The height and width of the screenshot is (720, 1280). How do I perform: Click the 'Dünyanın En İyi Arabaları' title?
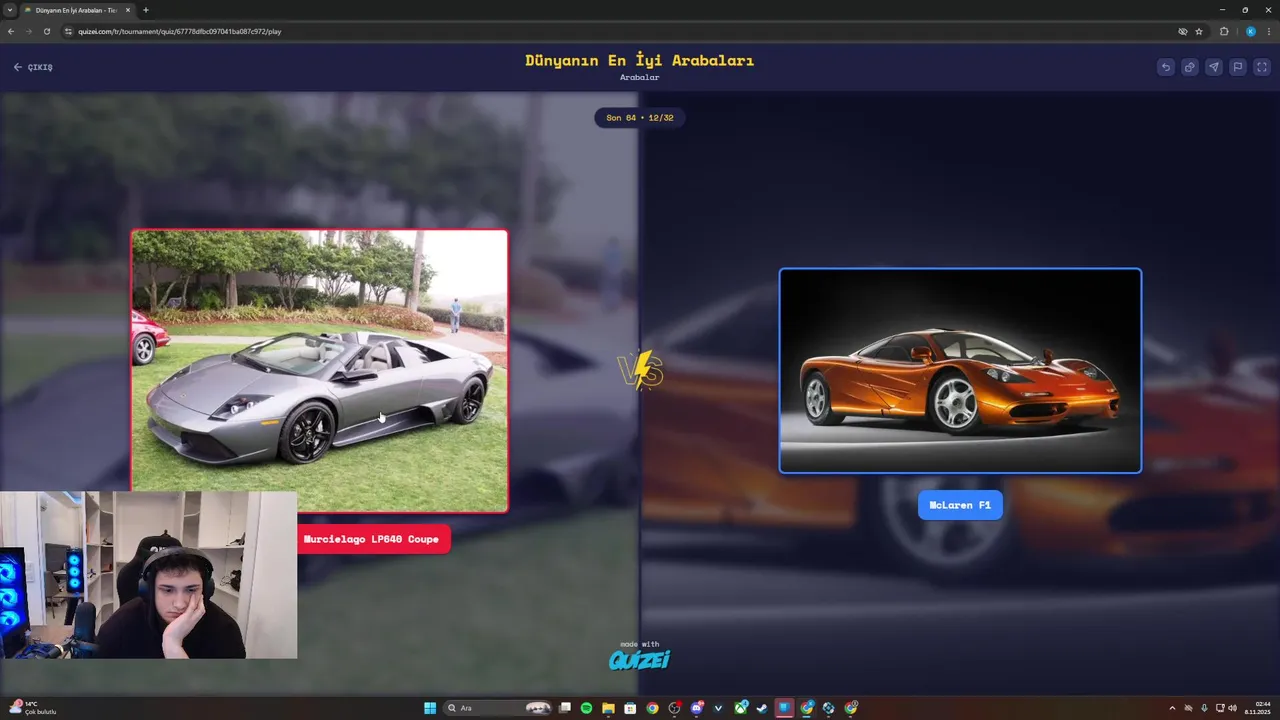pos(640,60)
